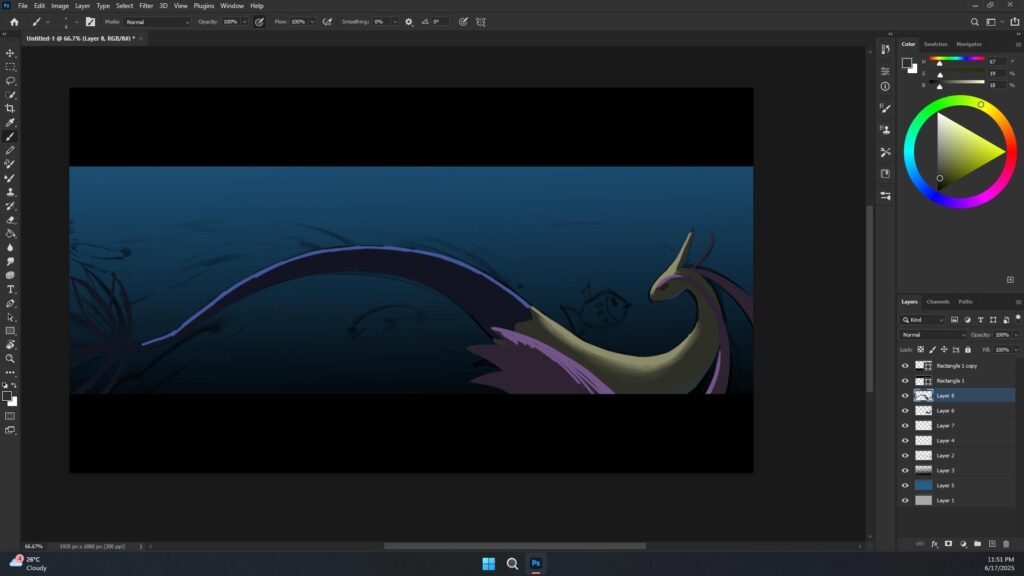Select the Clone Stamp tool
1024x576 pixels.
(10, 192)
